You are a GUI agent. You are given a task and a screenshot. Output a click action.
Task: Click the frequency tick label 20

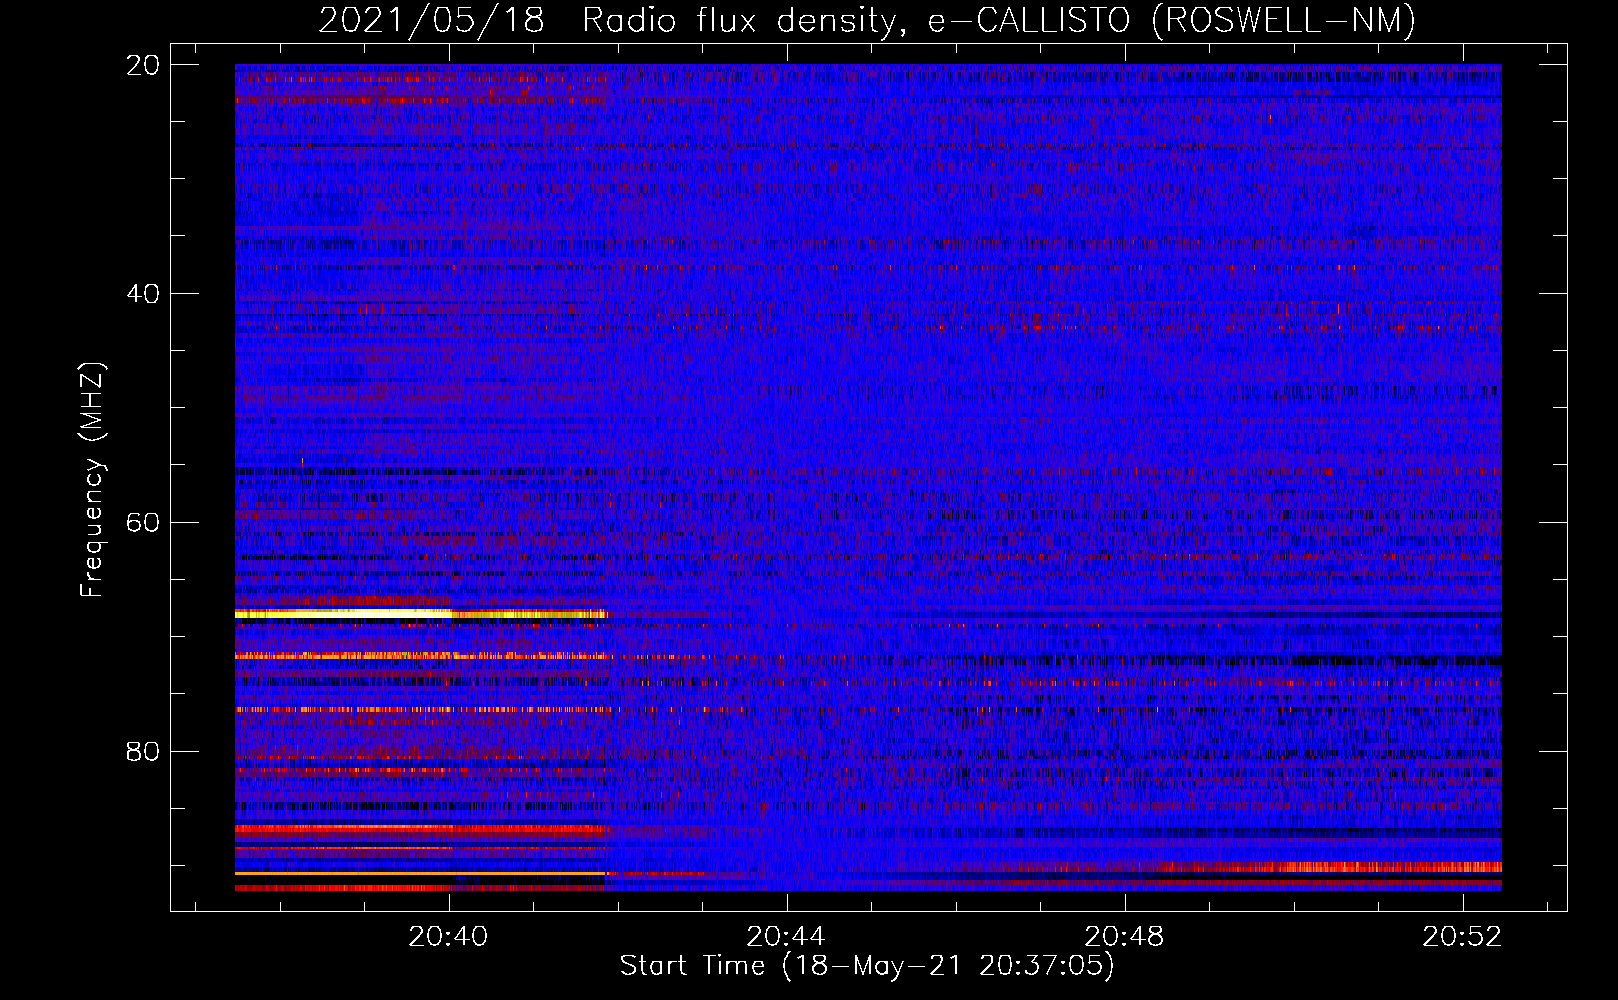pyautogui.click(x=143, y=65)
